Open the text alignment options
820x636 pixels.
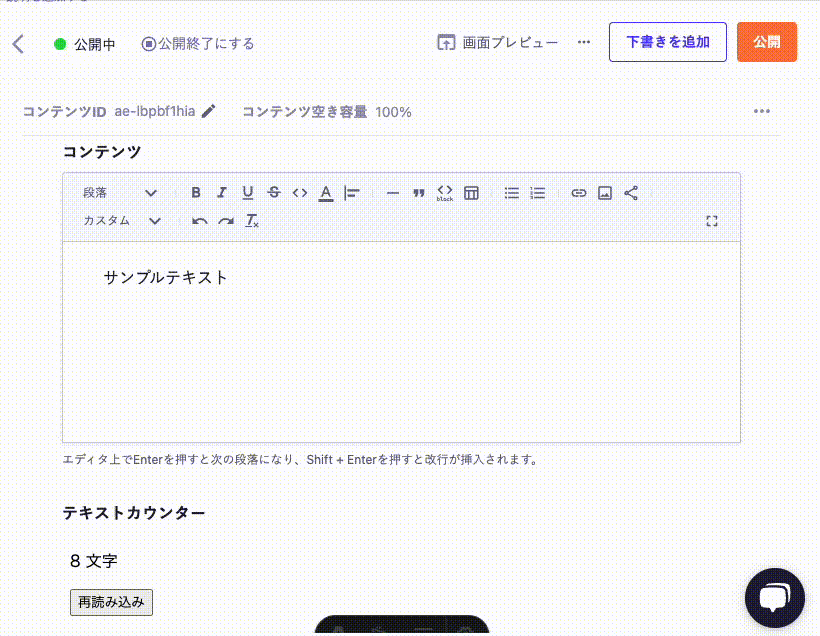pos(352,193)
